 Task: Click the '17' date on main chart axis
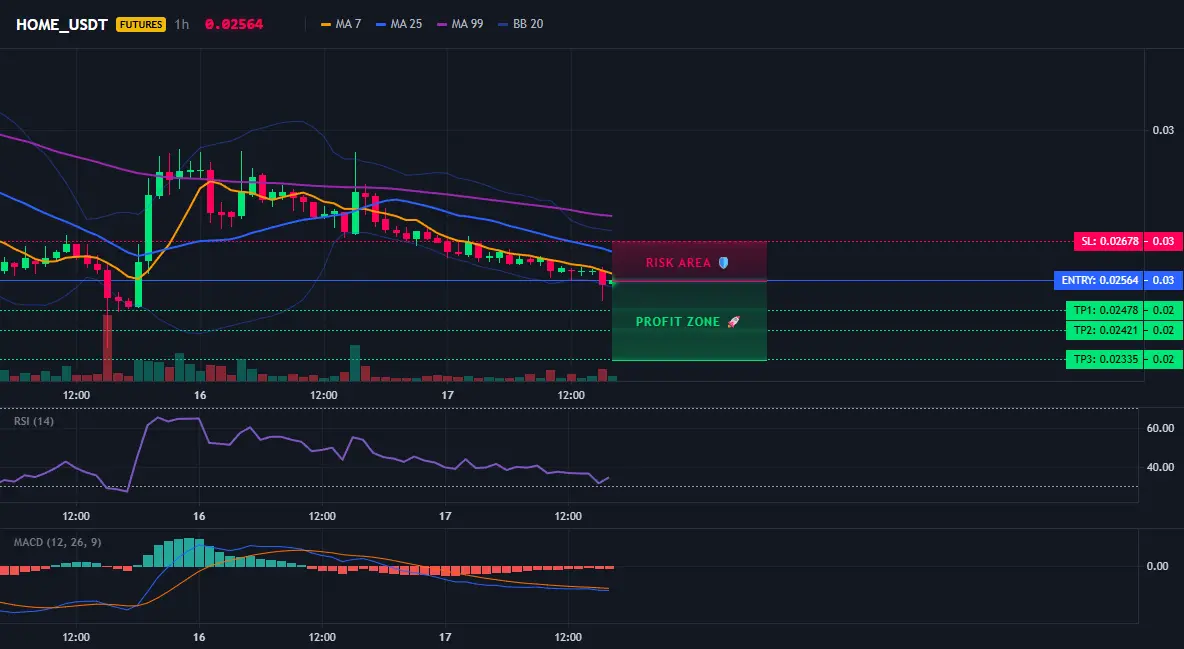447,395
